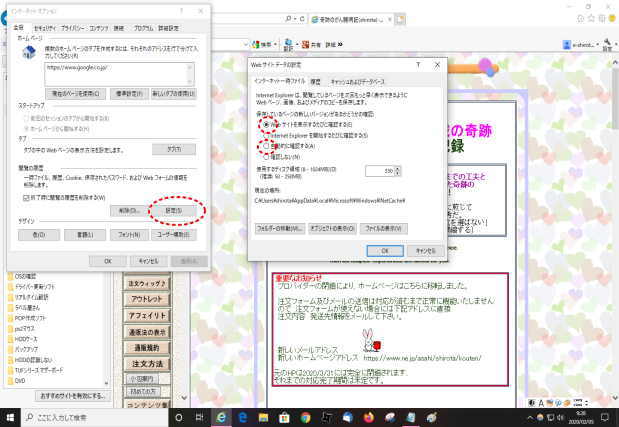Viewport: 619px width, 427px height.
Task: Open File Explorer from the taskbar
Action: pyautogui.click(x=263, y=418)
